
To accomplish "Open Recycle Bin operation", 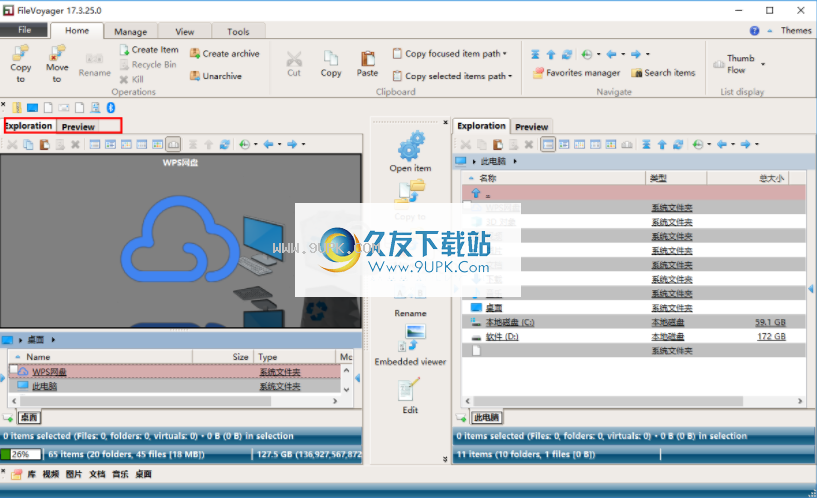I will click(148, 65).
